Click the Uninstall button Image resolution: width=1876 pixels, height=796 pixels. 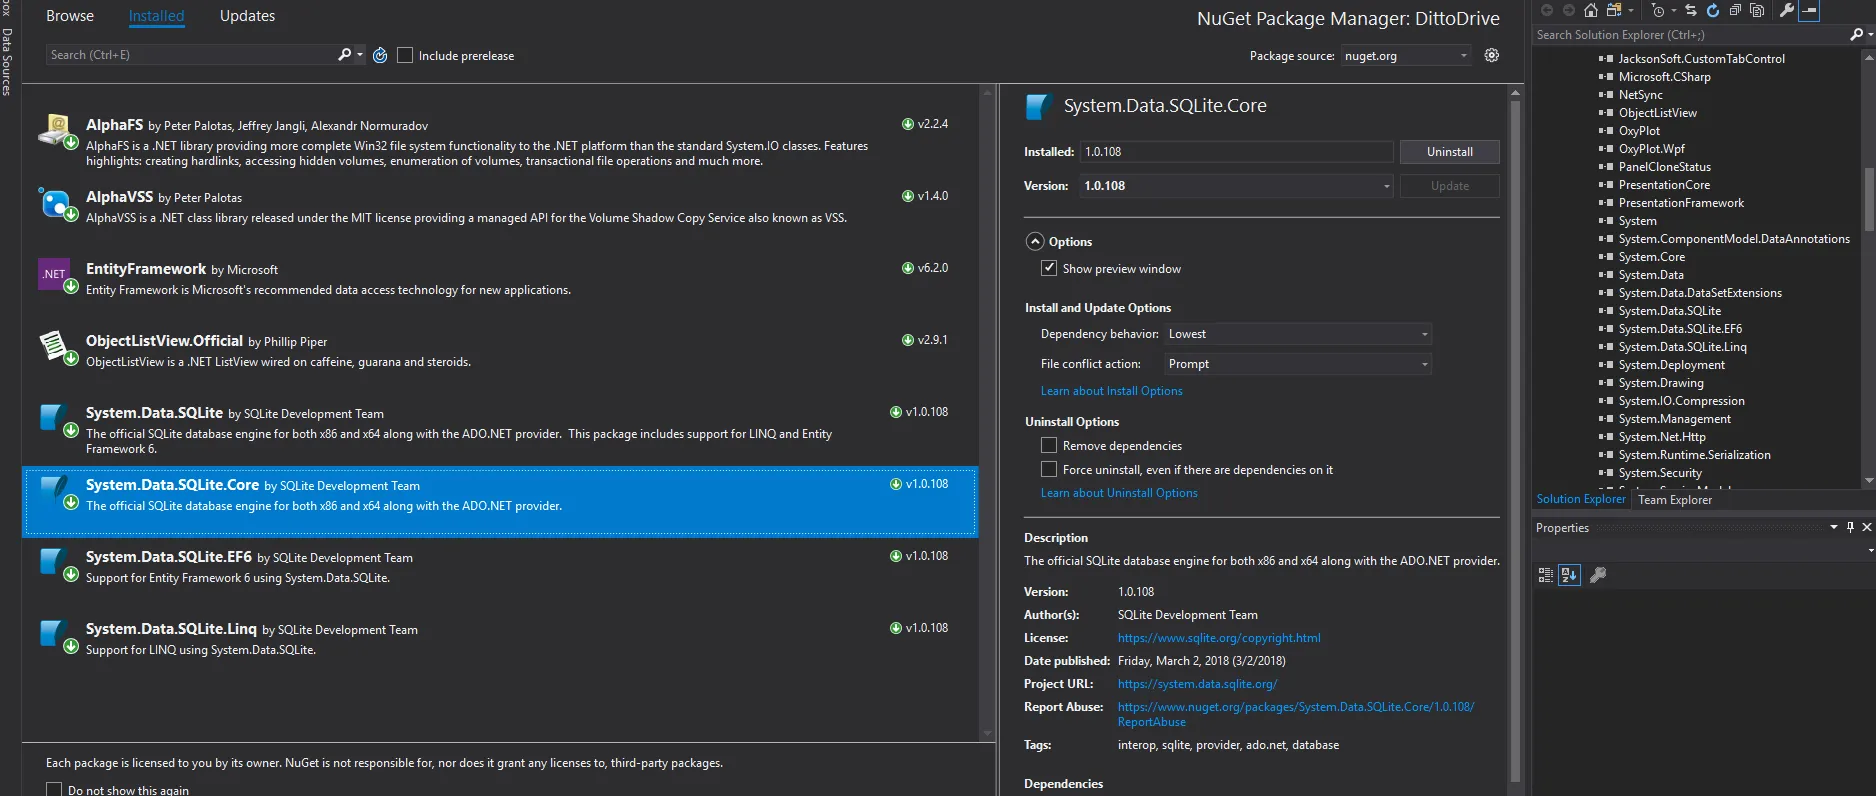tap(1449, 152)
